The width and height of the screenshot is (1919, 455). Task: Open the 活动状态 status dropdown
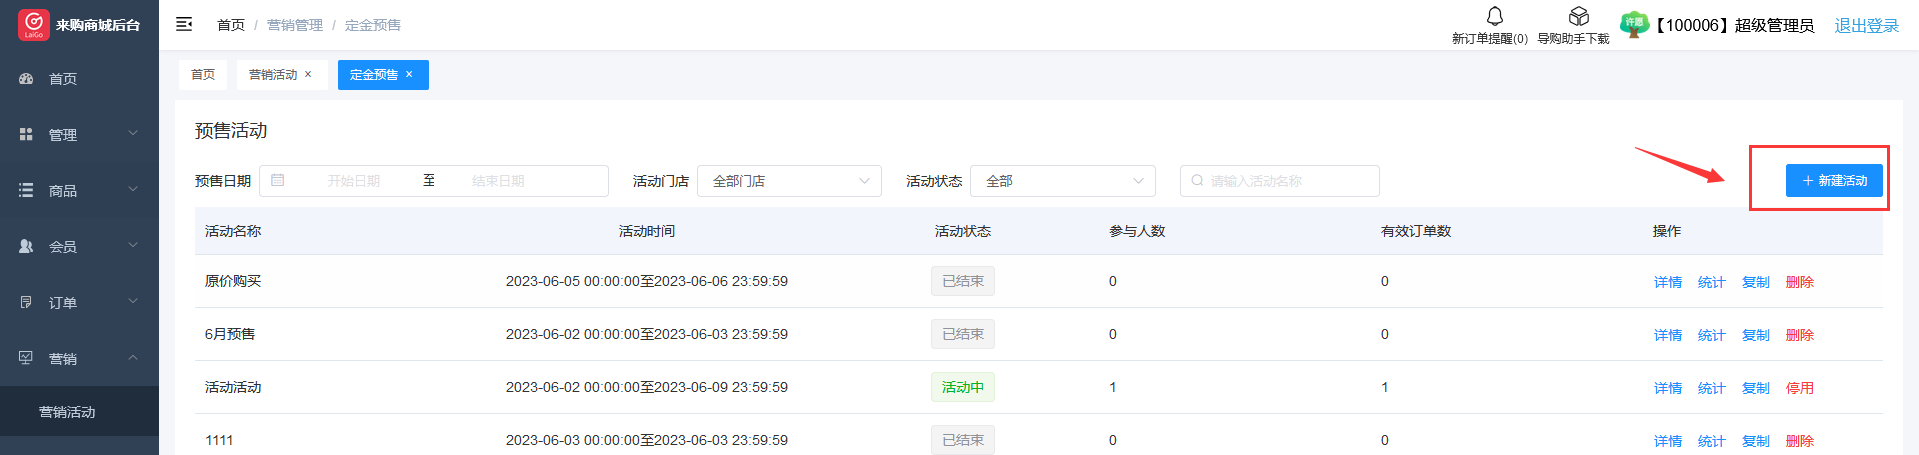click(x=1062, y=181)
